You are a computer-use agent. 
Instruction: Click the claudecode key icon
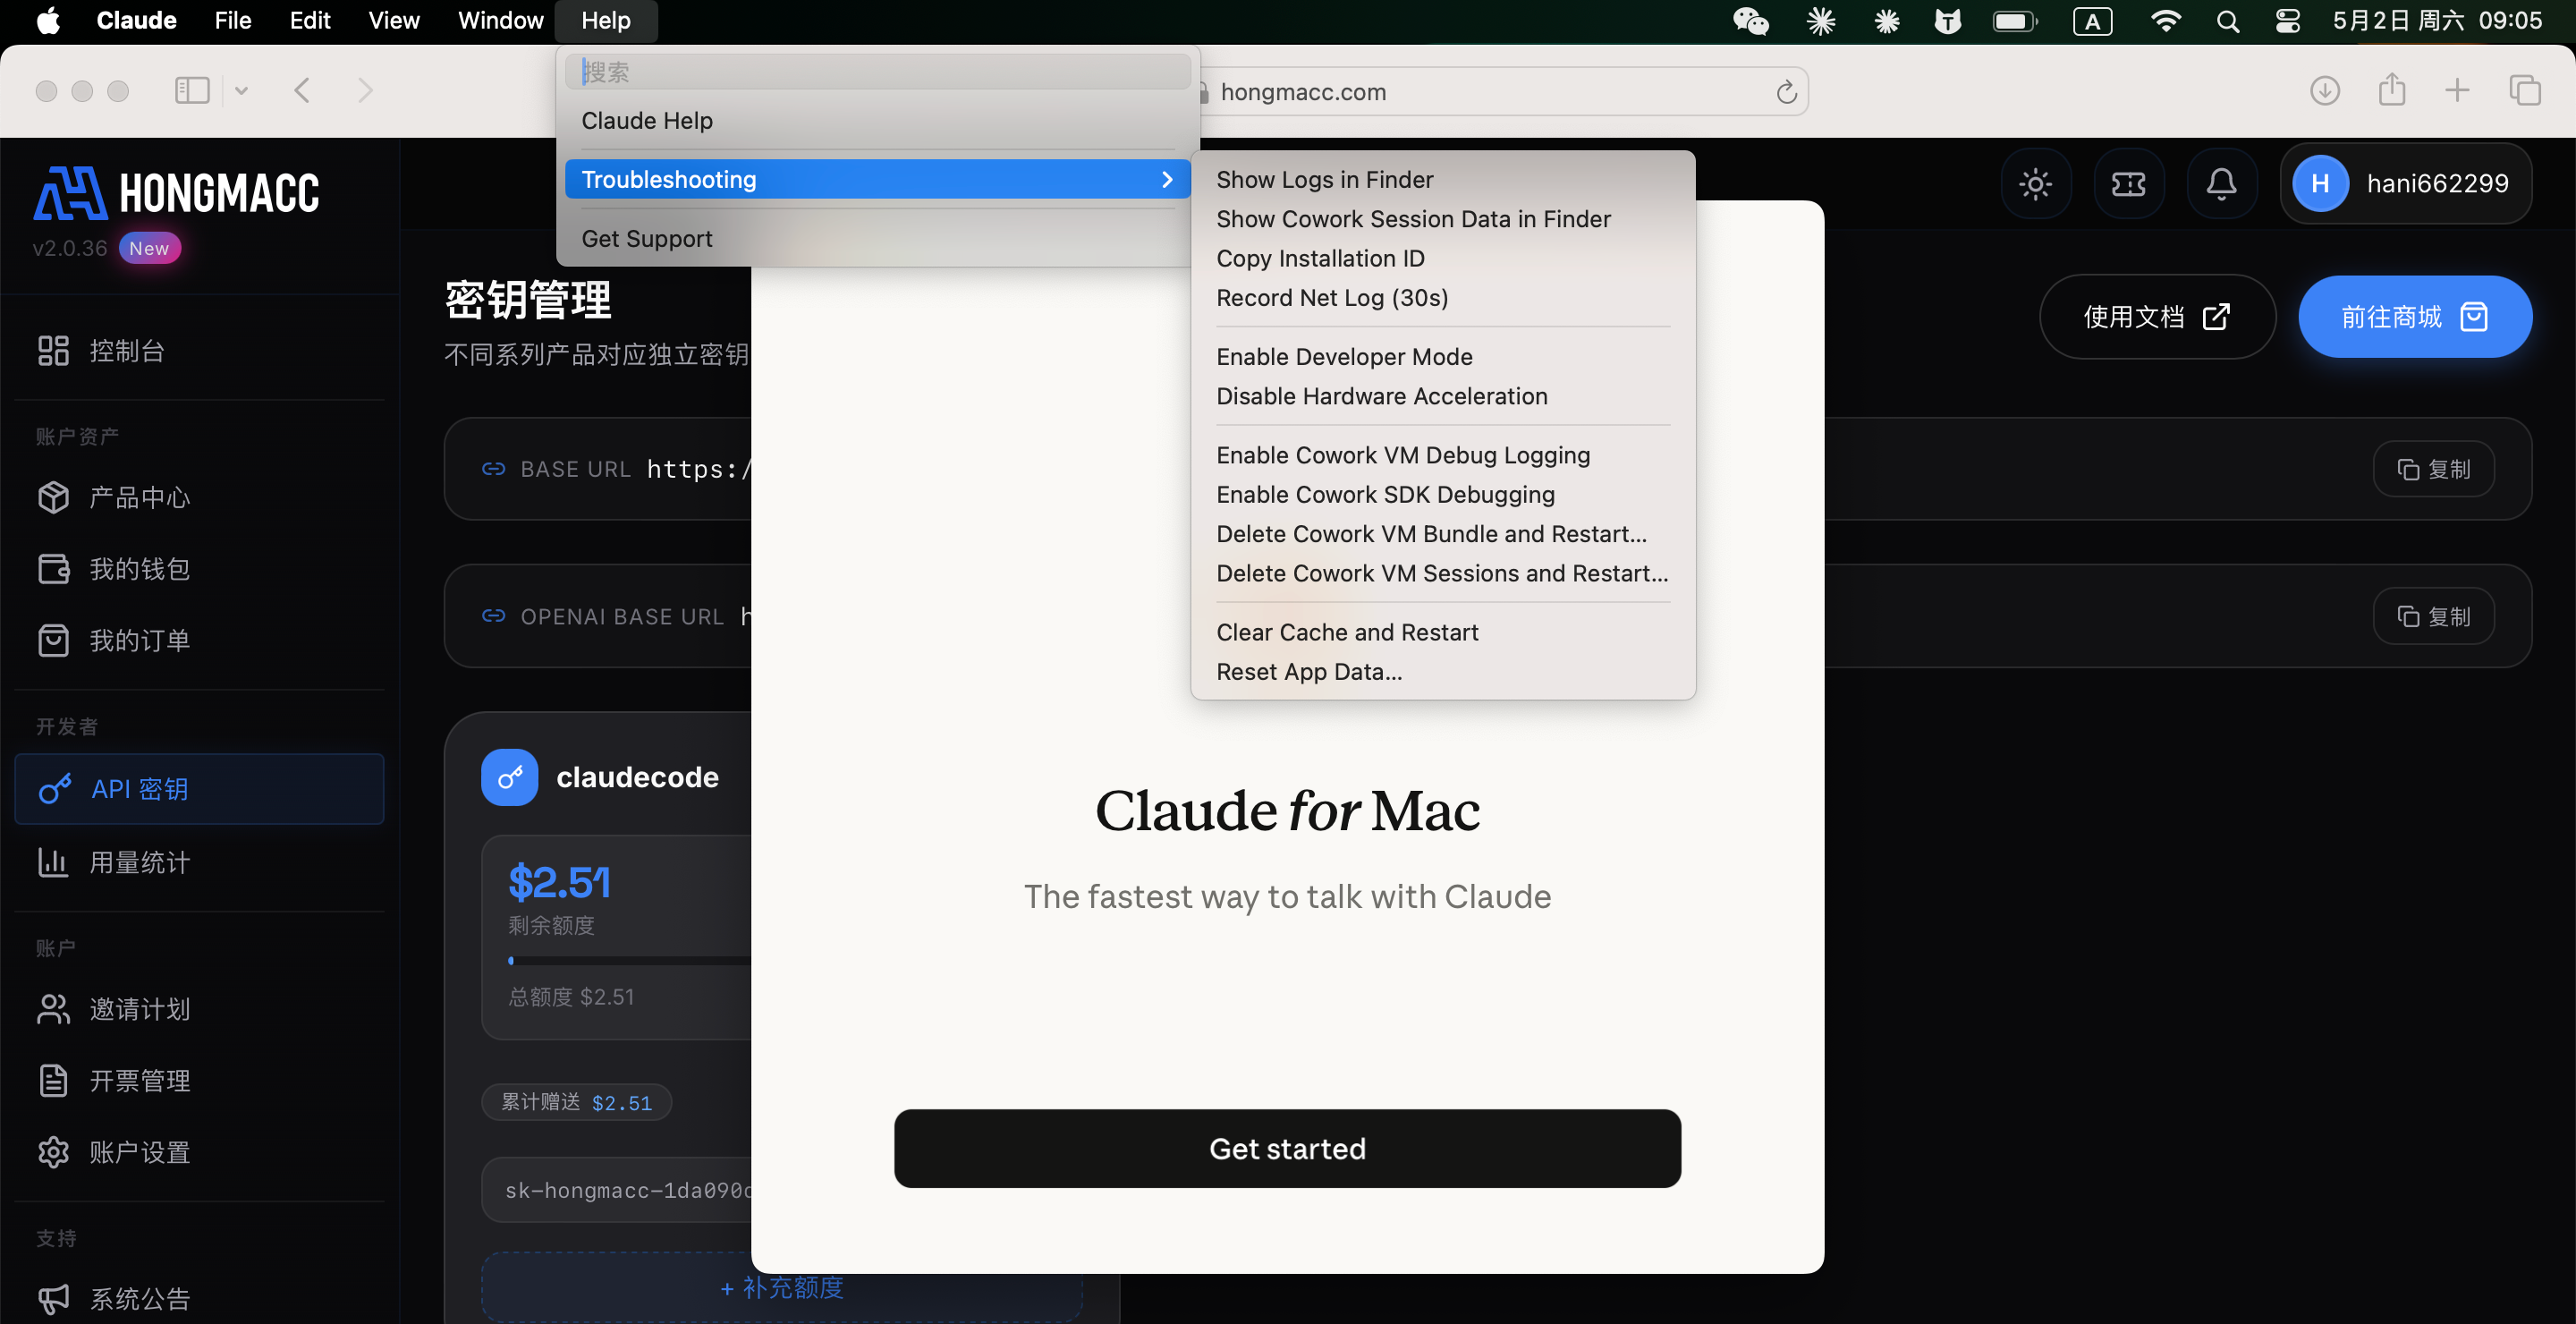pos(509,777)
